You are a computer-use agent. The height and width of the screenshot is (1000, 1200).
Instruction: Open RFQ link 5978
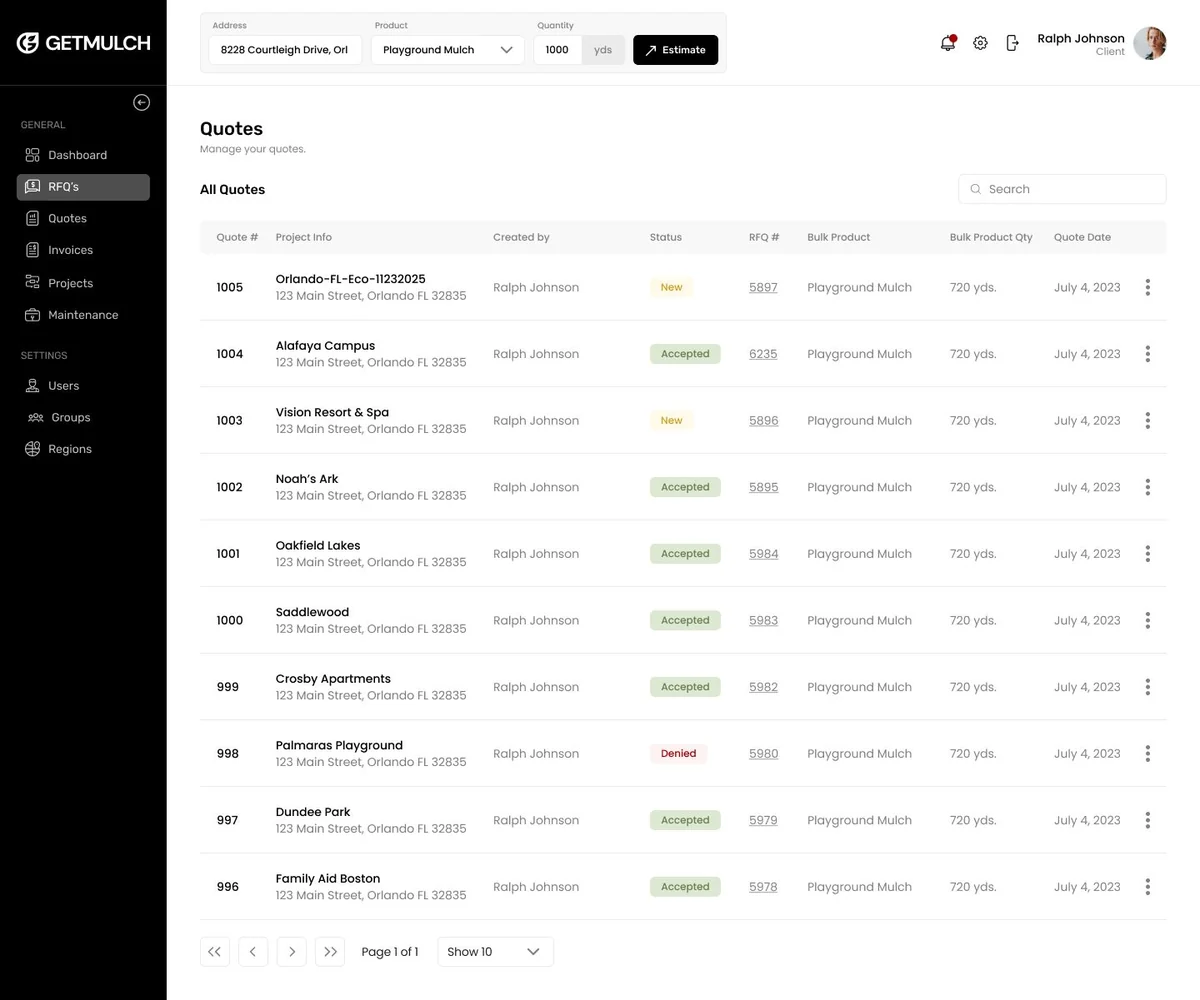click(763, 887)
